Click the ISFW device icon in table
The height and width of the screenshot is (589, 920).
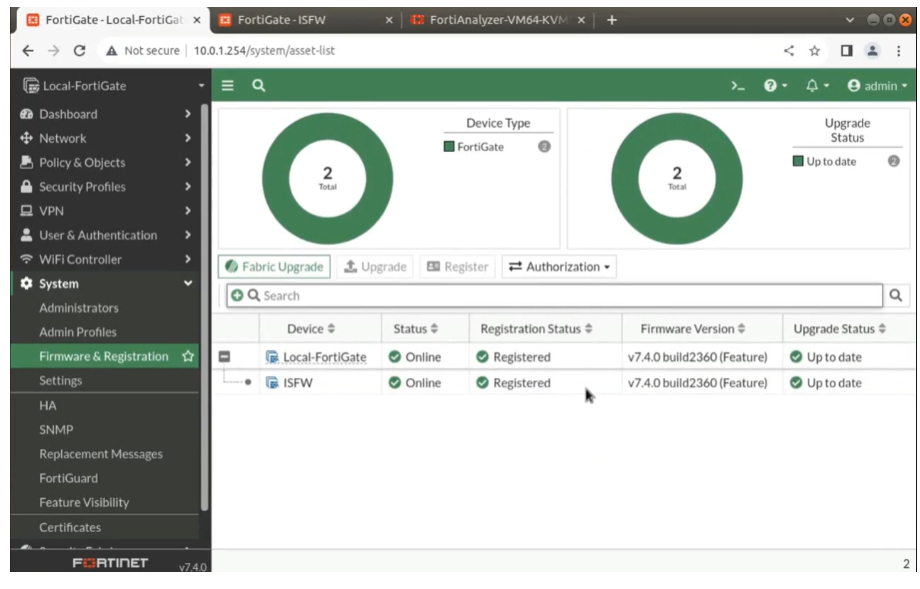tap(272, 382)
